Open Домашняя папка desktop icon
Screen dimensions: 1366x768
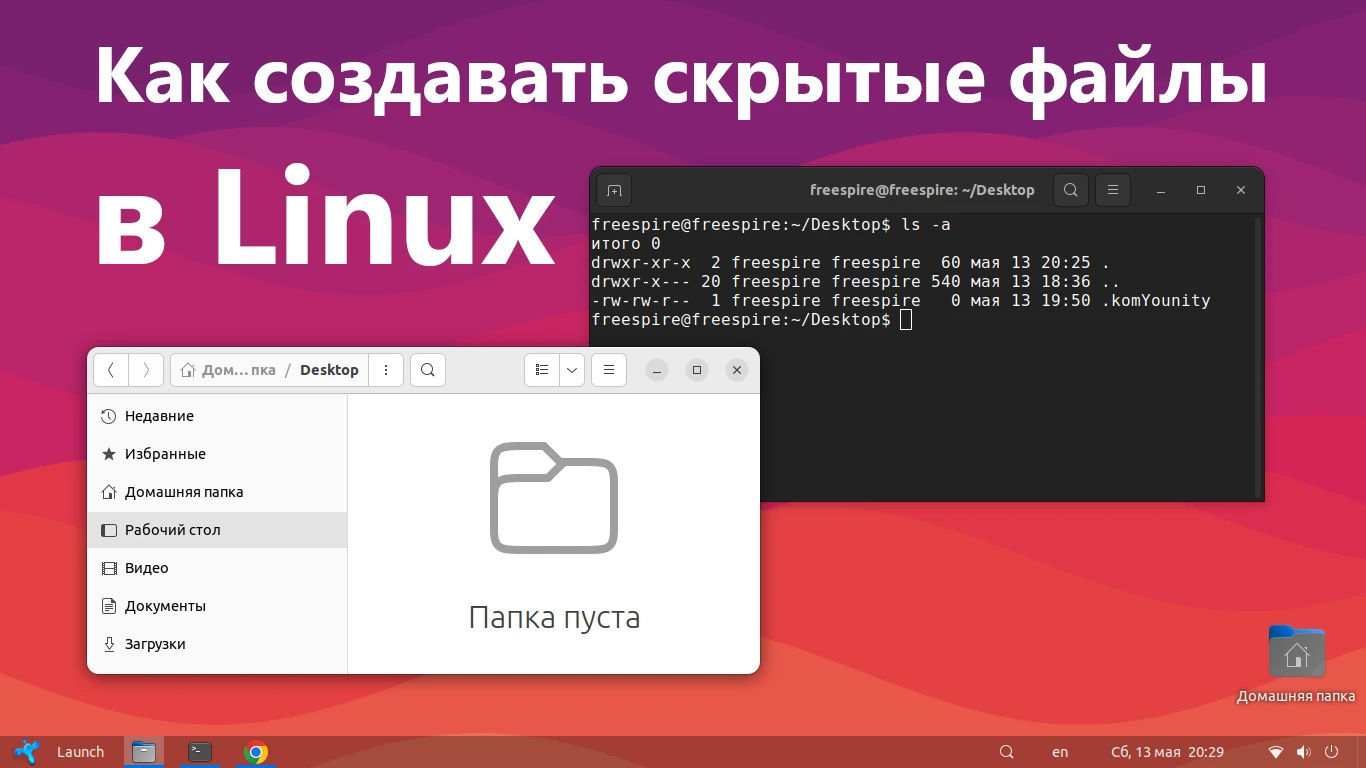[x=1296, y=664]
